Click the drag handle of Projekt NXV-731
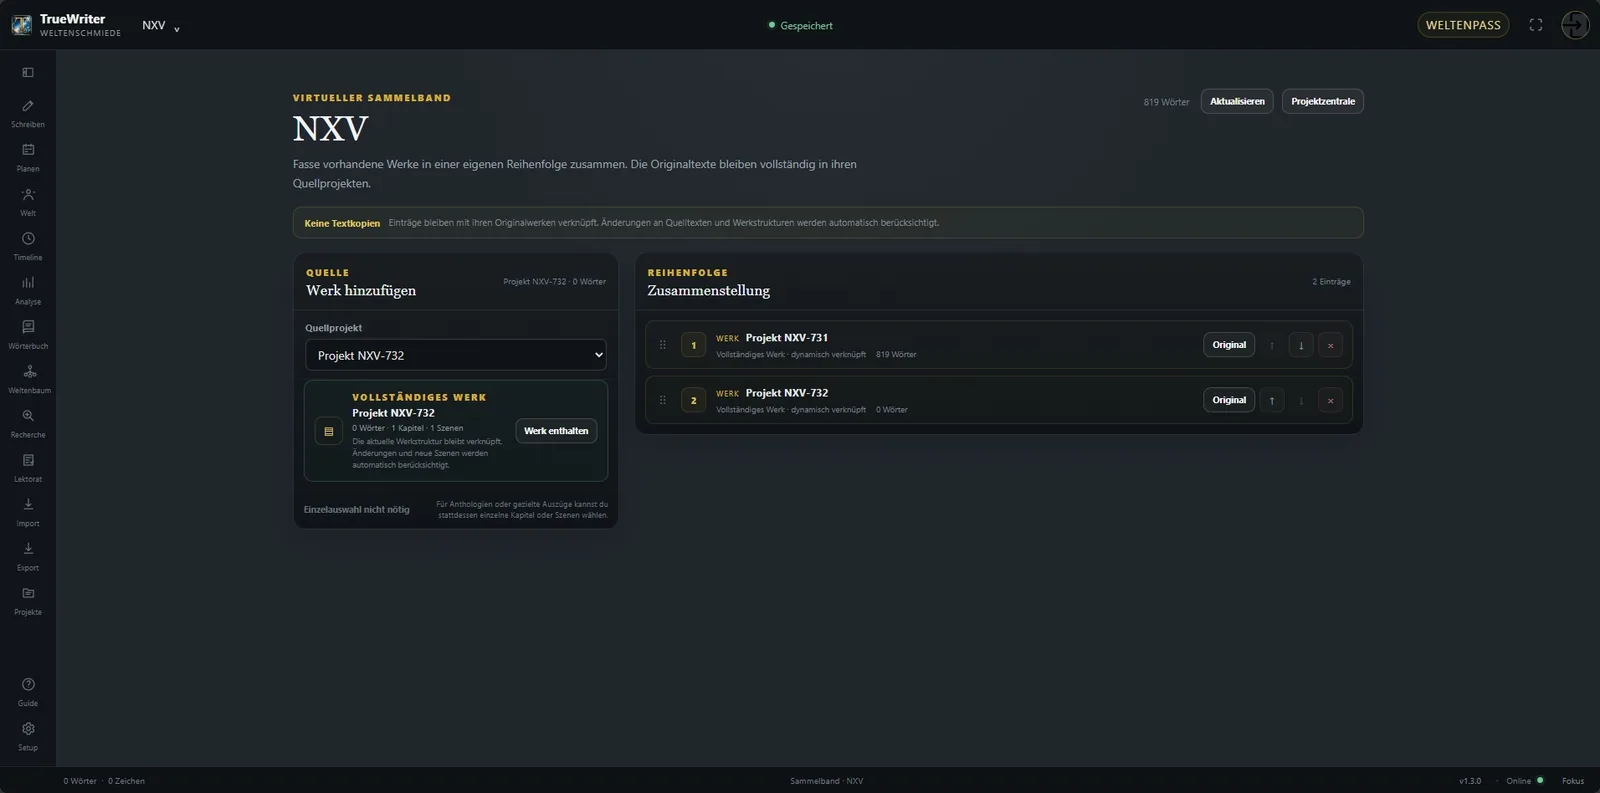The width and height of the screenshot is (1600, 793). (x=662, y=345)
